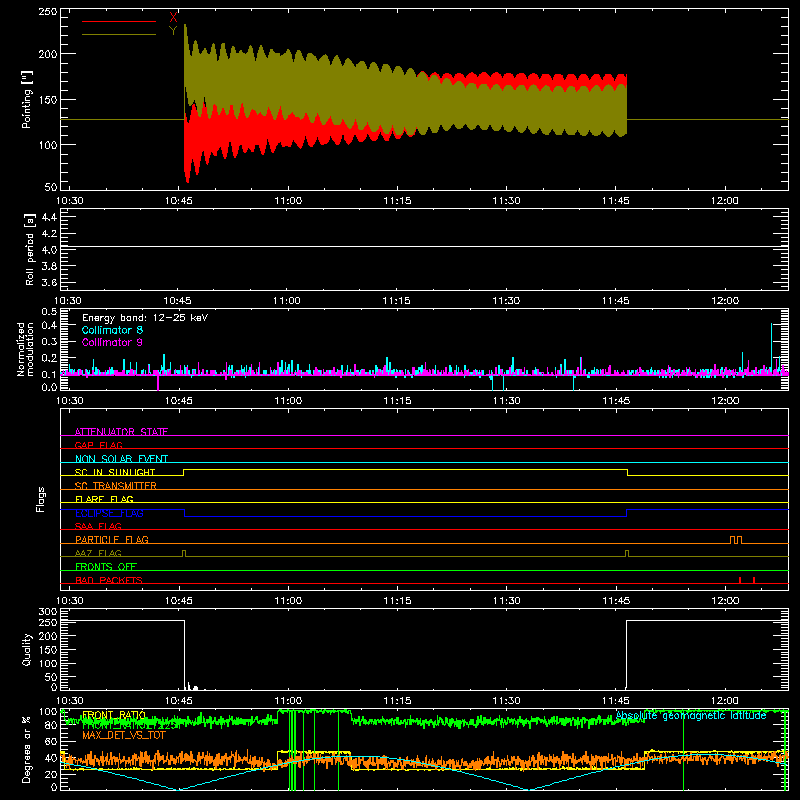
Task: Select the red line sample beside X
Action: [119, 21]
